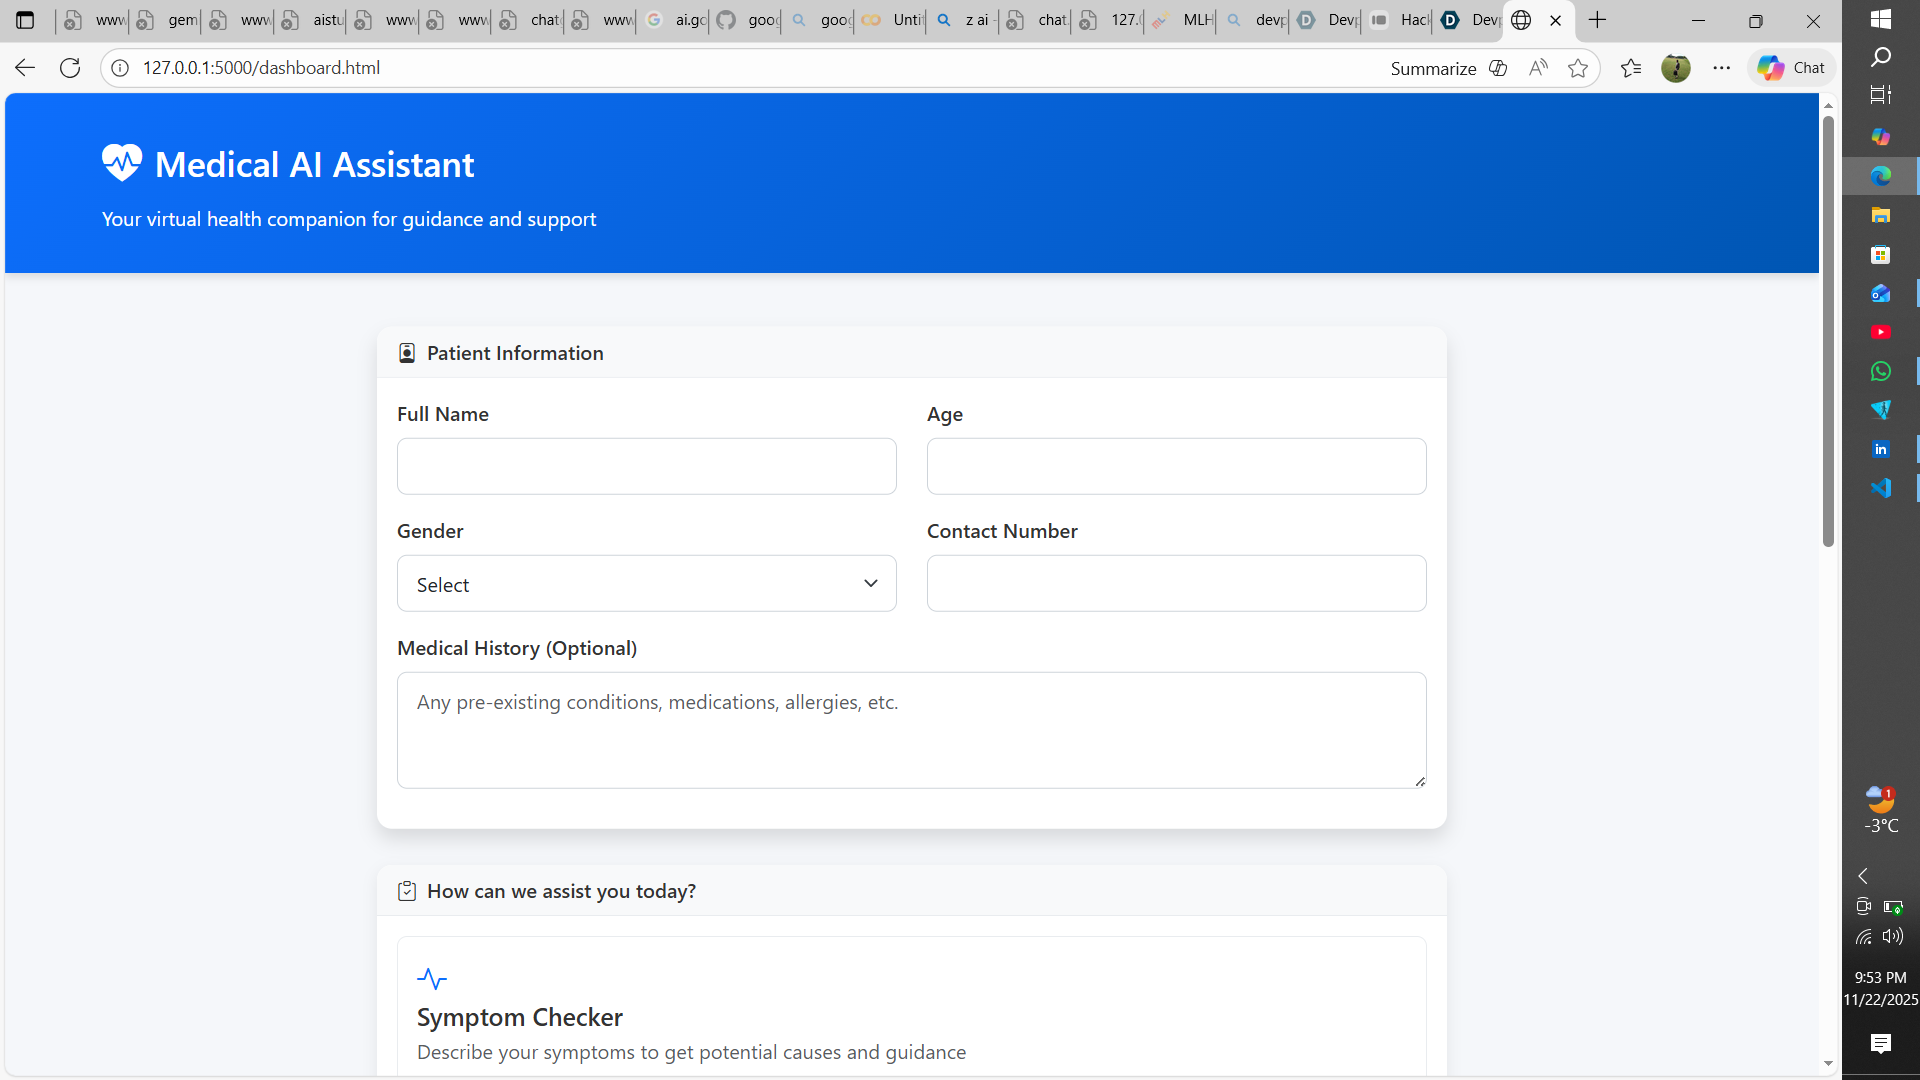Expand hidden system tray icons chevron
The image size is (1920, 1080).
(1863, 876)
